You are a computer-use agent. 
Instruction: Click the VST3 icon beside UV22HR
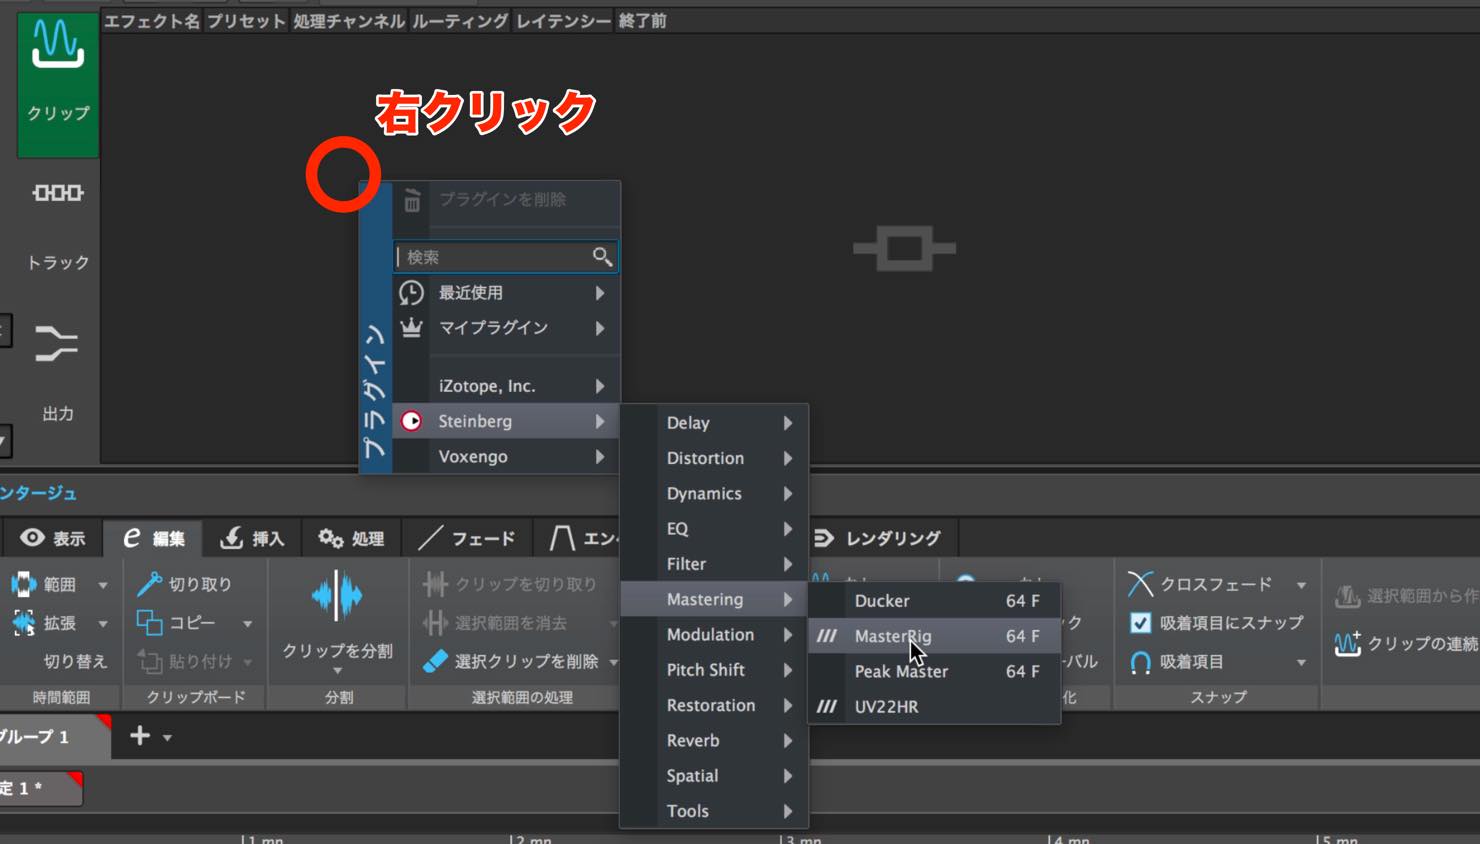827,706
